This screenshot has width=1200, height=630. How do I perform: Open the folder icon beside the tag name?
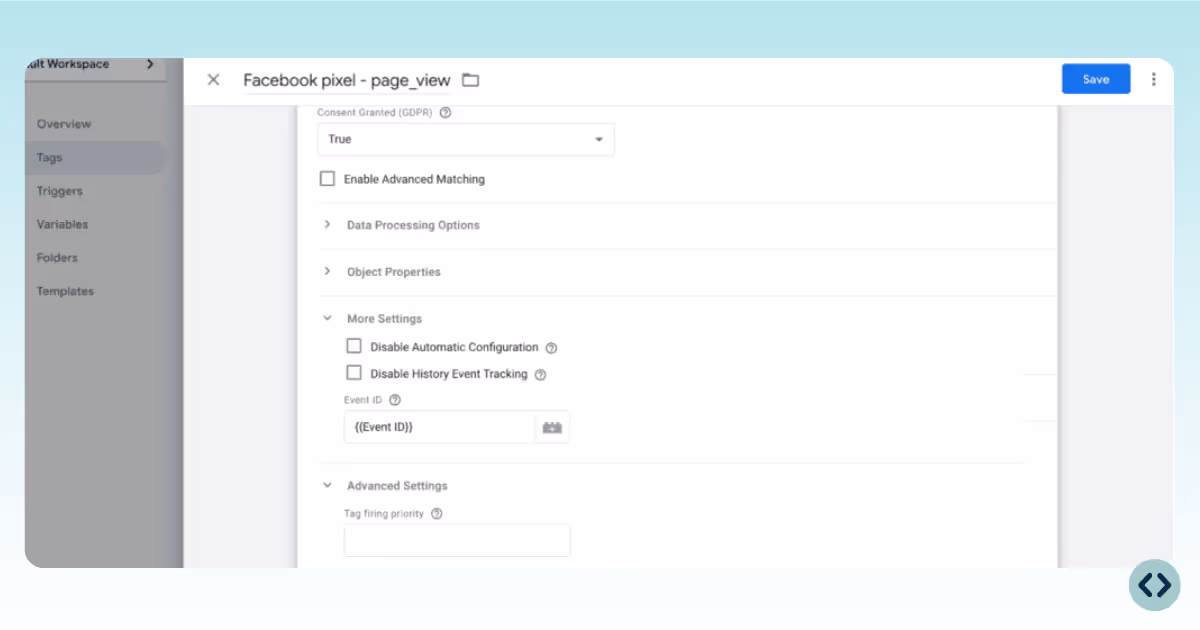pyautogui.click(x=470, y=80)
